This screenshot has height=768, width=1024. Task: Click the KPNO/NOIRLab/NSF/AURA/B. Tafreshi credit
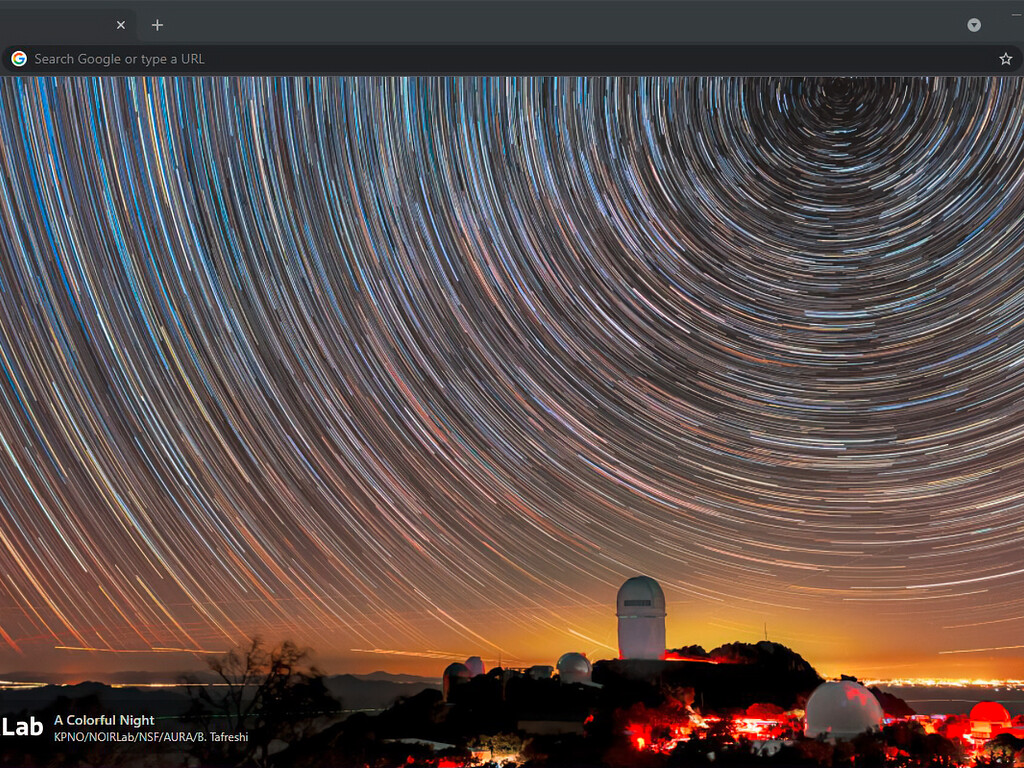point(151,737)
